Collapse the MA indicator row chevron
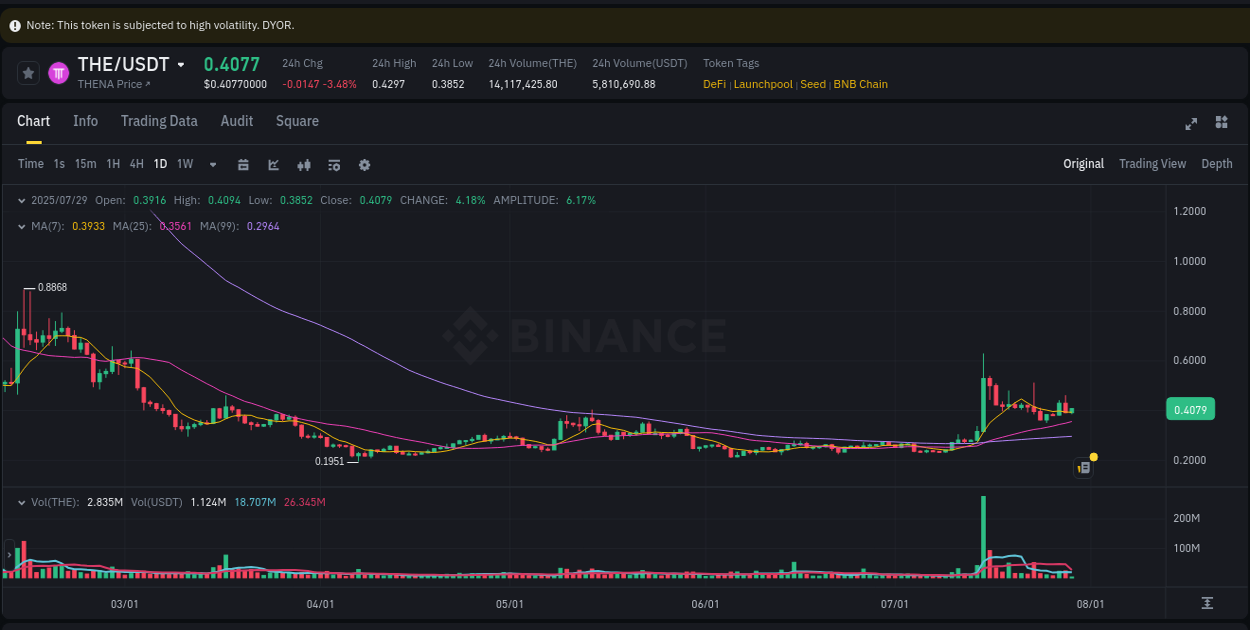1250x630 pixels. point(20,227)
